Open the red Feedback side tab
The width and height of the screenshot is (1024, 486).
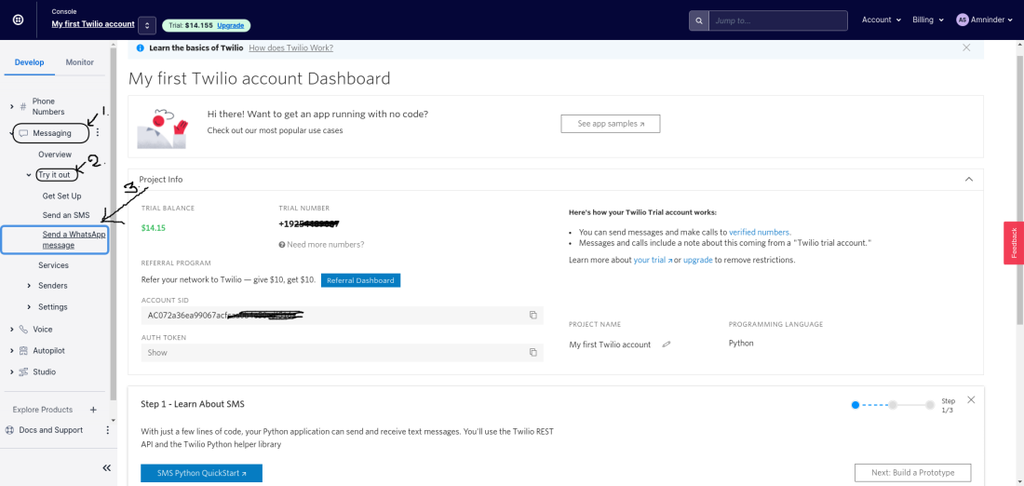[x=1013, y=243]
